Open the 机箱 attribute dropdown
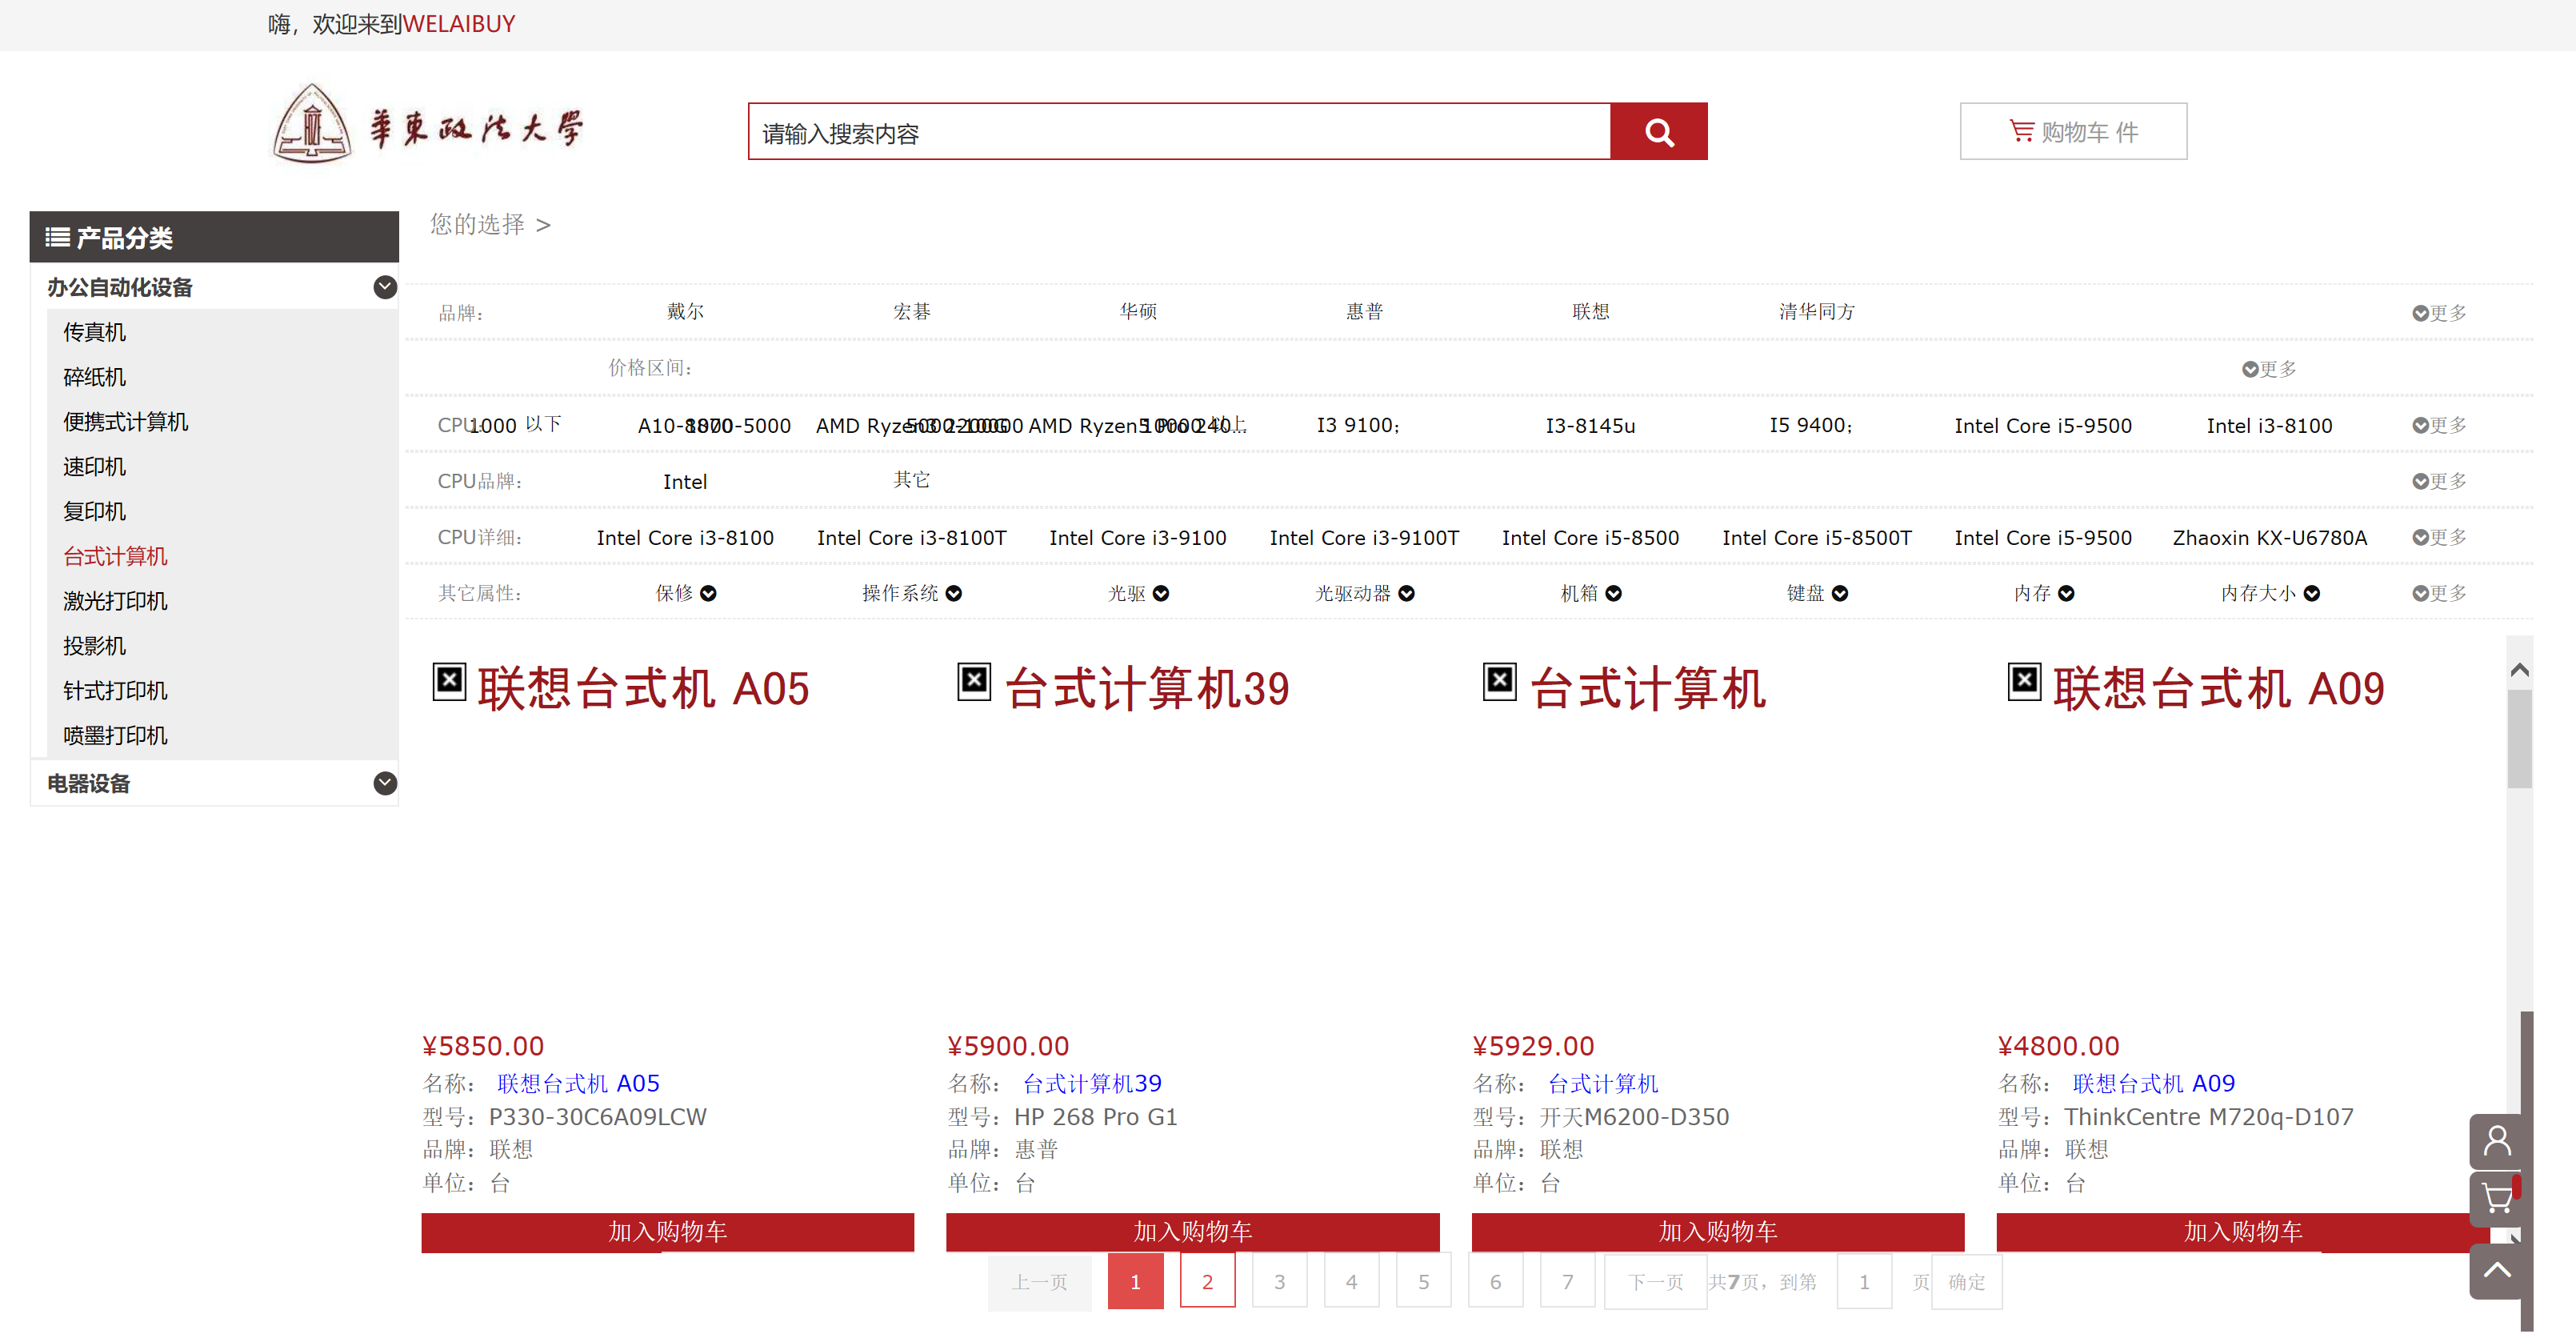Screen dimensions: 2576x1338 [1590, 593]
